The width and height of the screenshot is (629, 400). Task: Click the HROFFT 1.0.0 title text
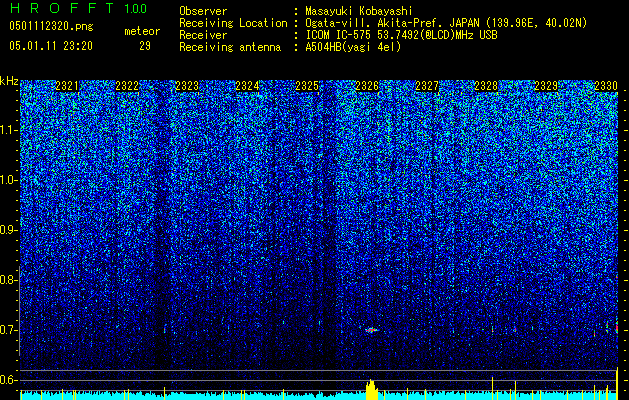click(78, 8)
